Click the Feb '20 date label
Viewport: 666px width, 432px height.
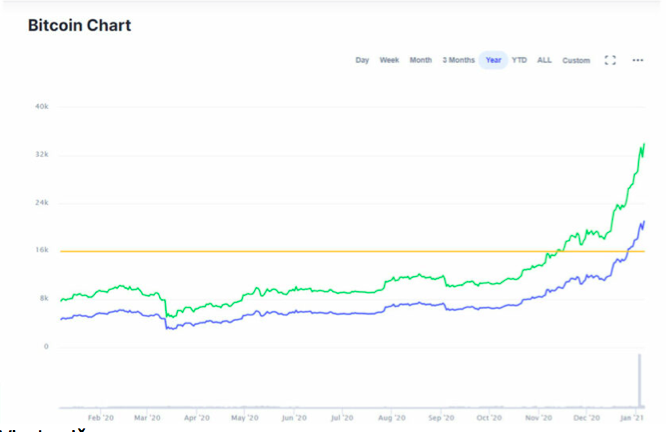pyautogui.click(x=101, y=418)
